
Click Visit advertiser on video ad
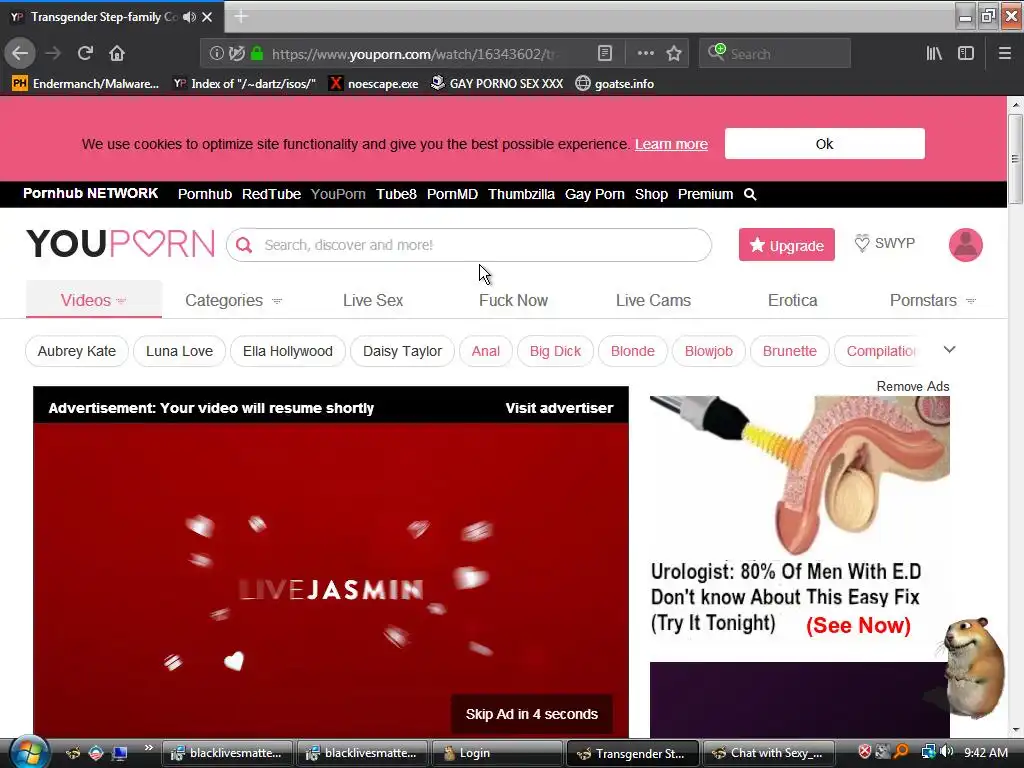(559, 408)
